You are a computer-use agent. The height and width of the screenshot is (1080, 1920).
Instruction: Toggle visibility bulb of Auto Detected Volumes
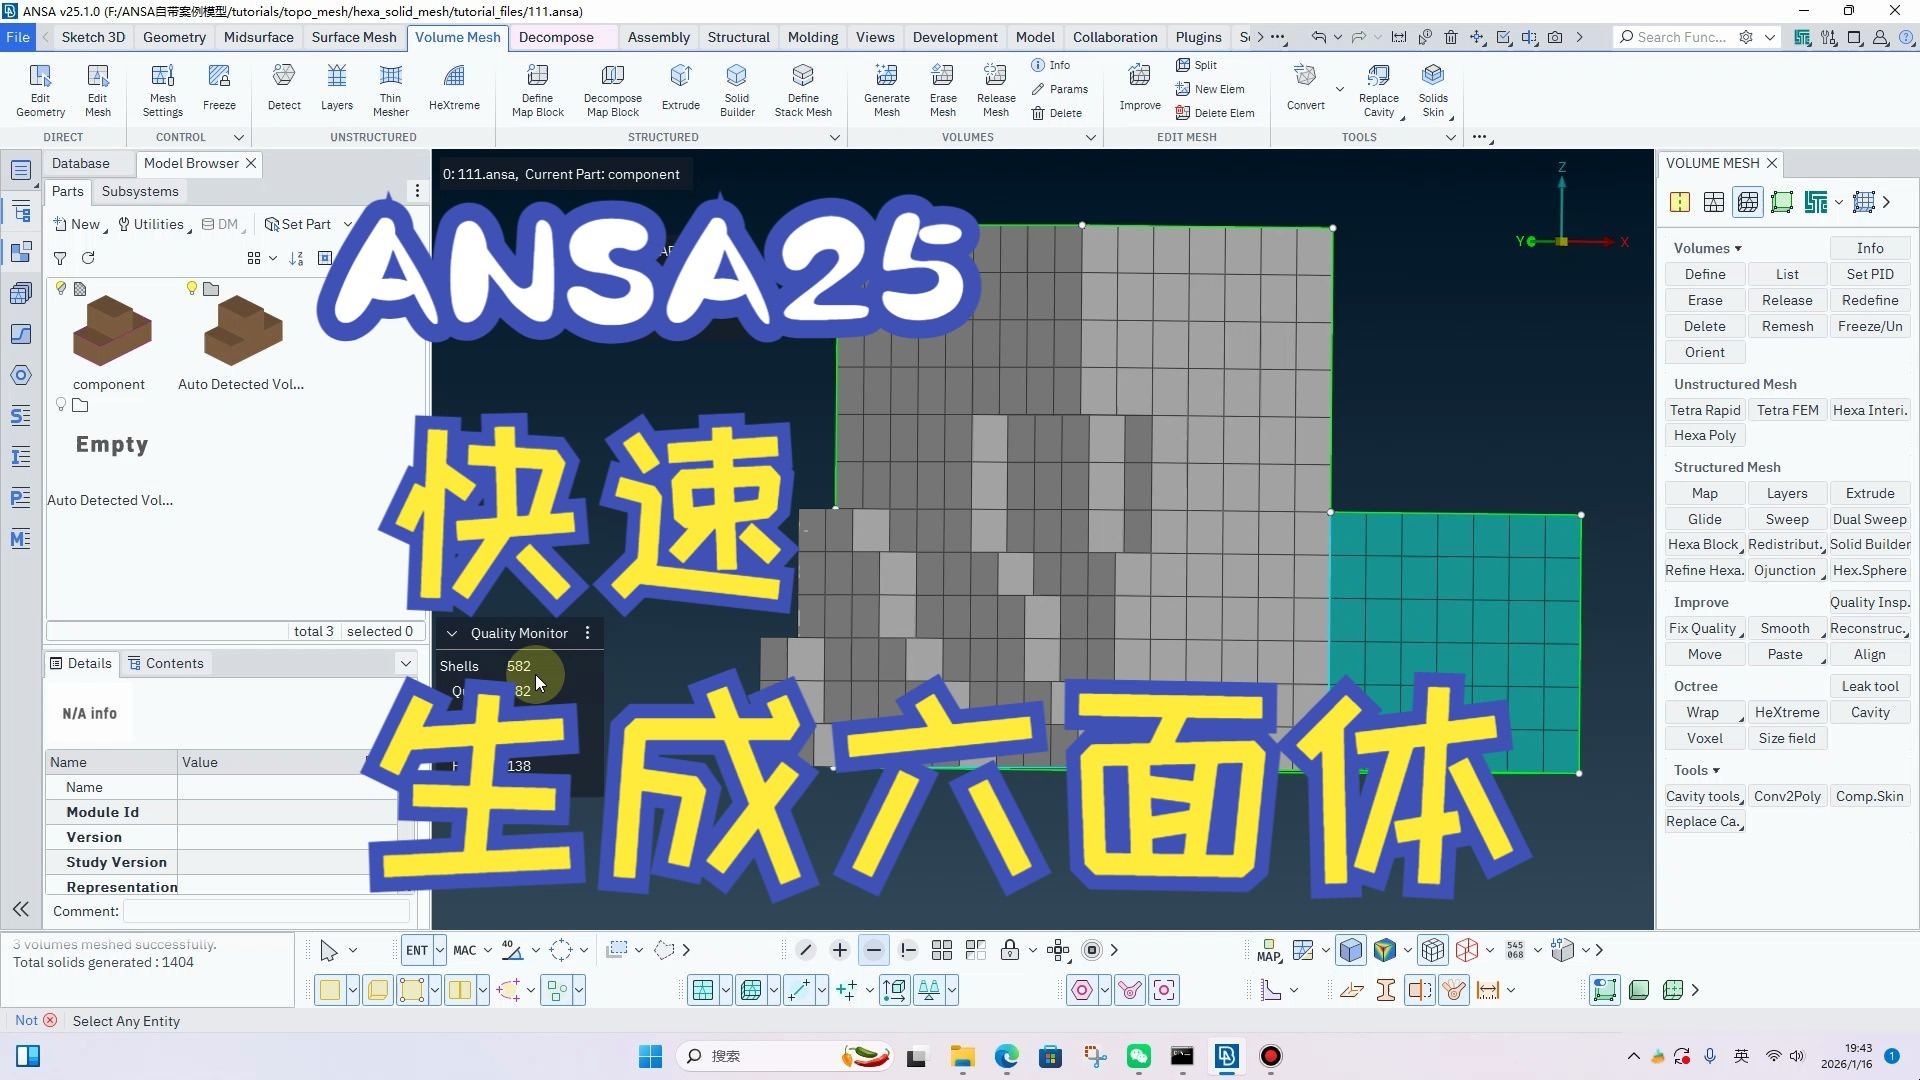[x=192, y=288]
